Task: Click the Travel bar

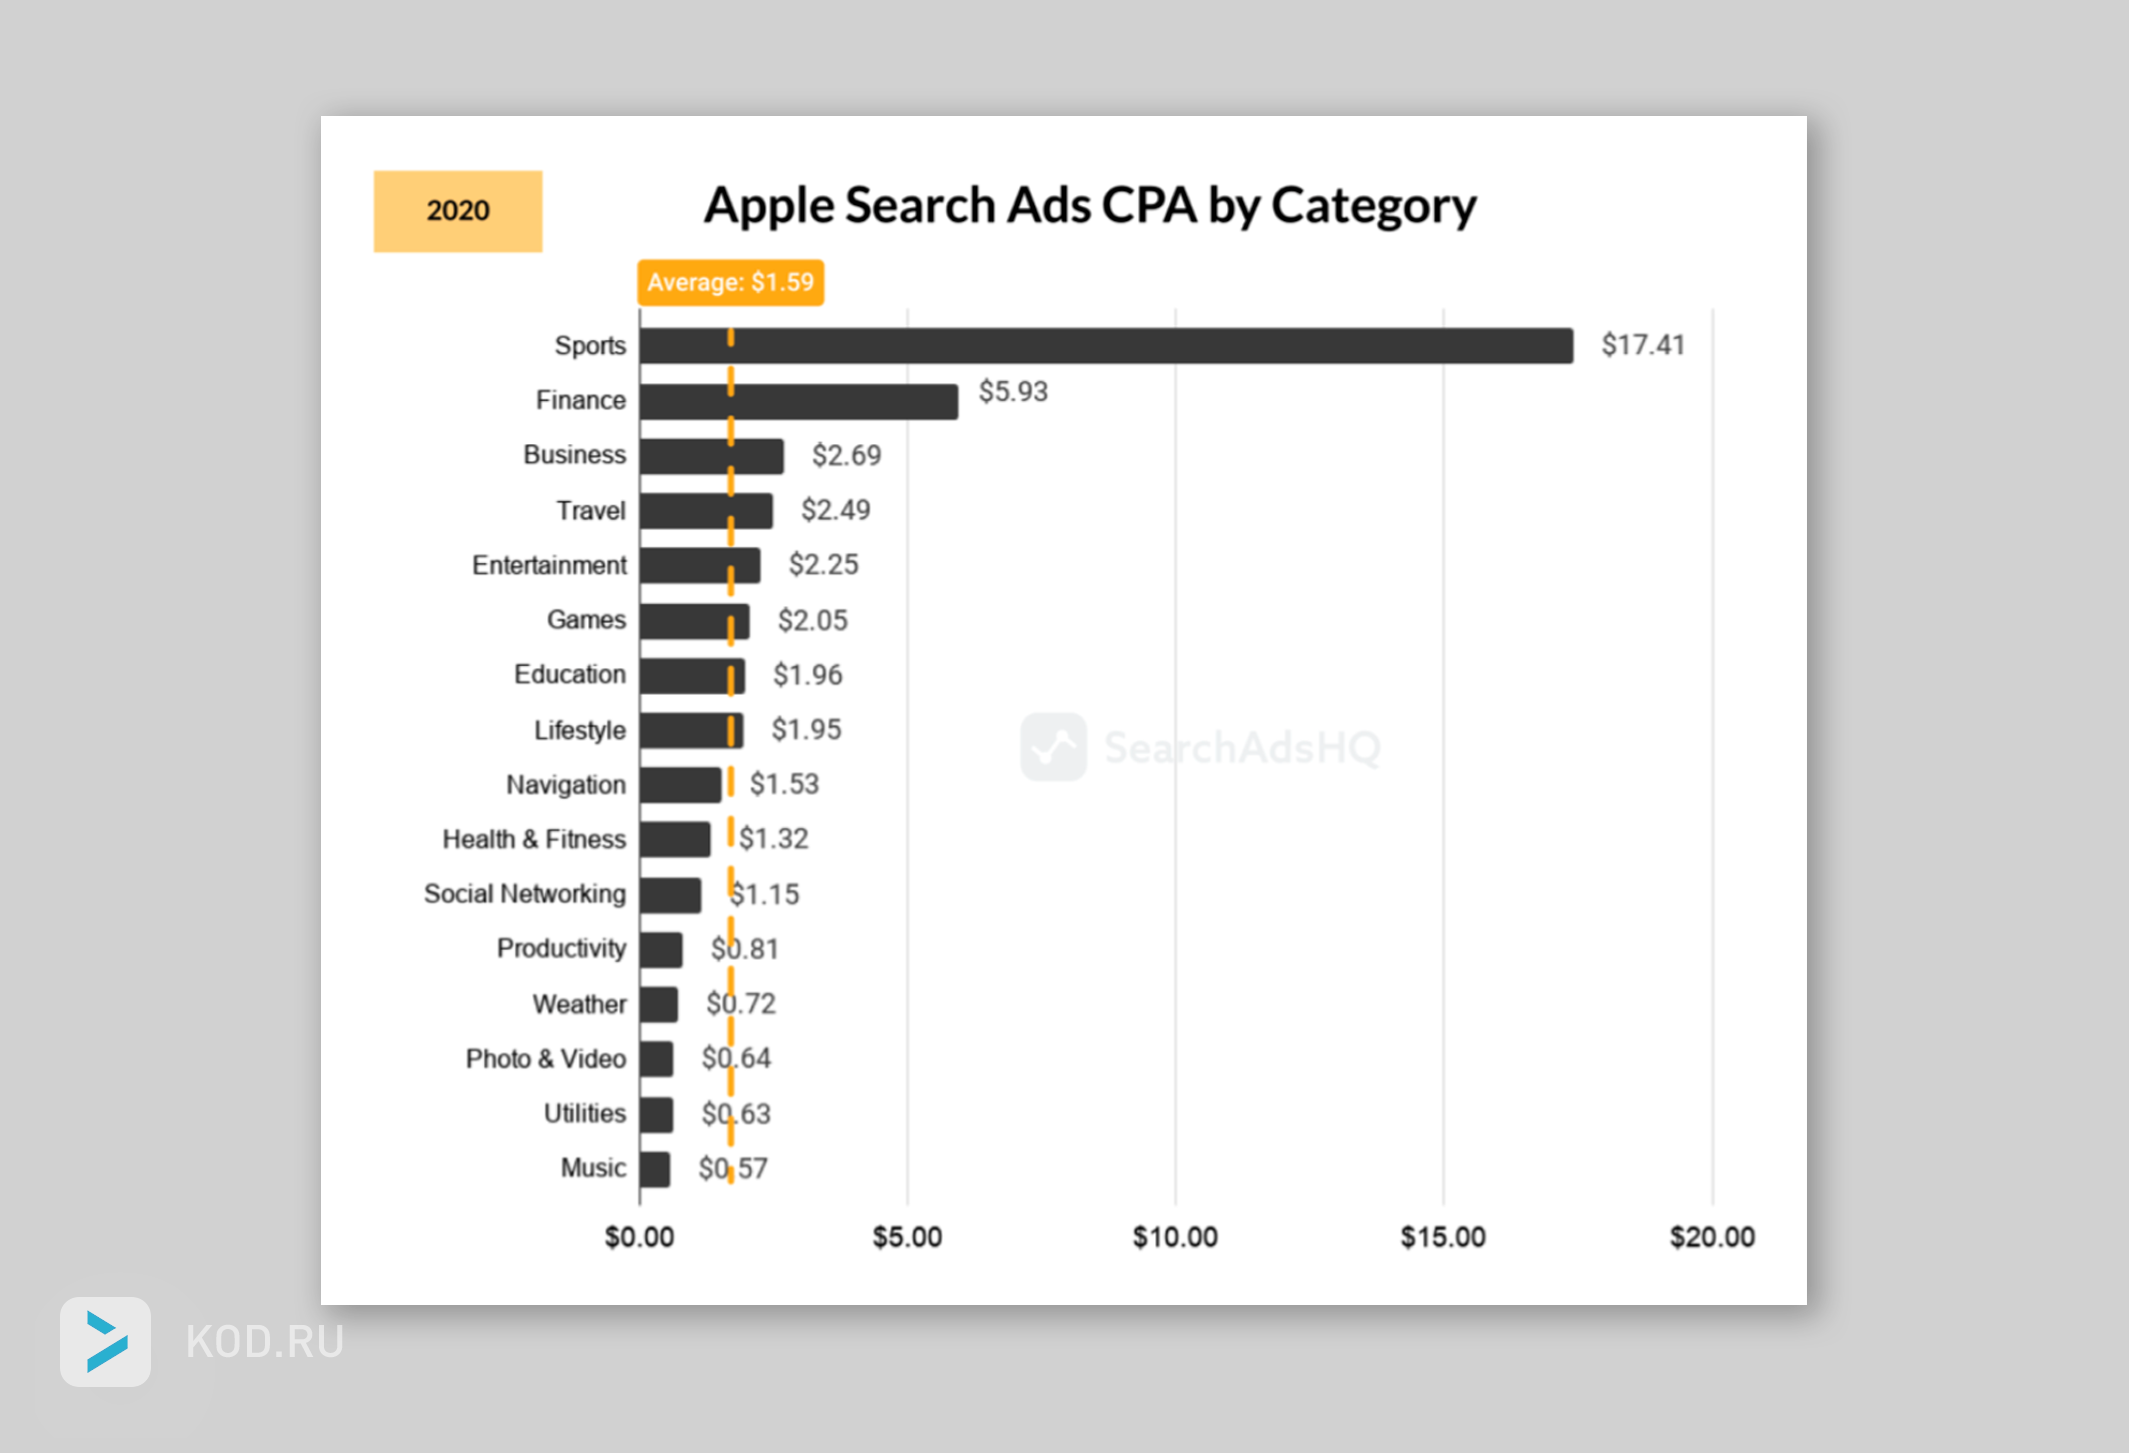Action: [x=706, y=511]
